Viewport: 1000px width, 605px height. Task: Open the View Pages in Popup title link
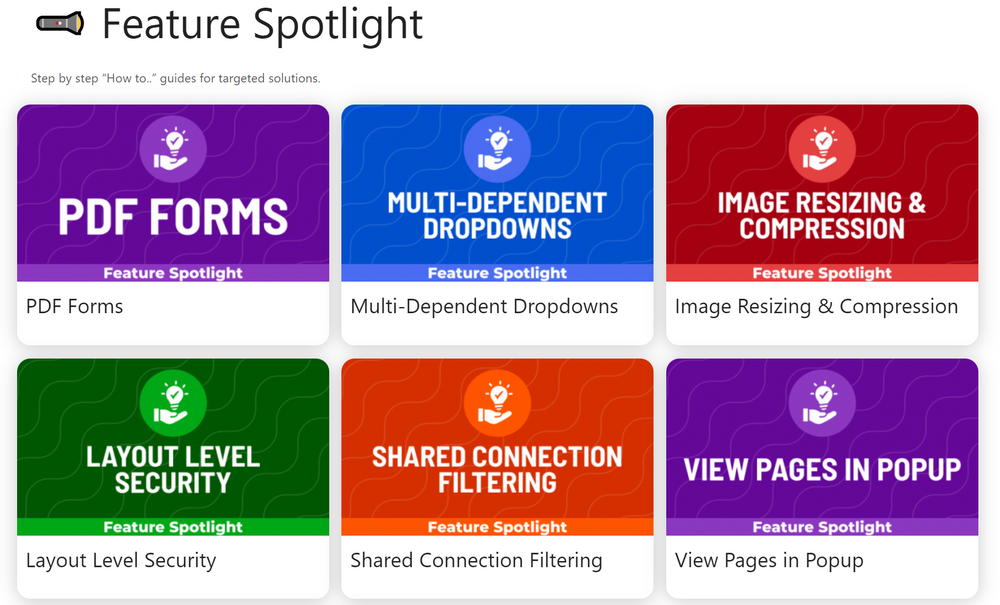(x=769, y=560)
